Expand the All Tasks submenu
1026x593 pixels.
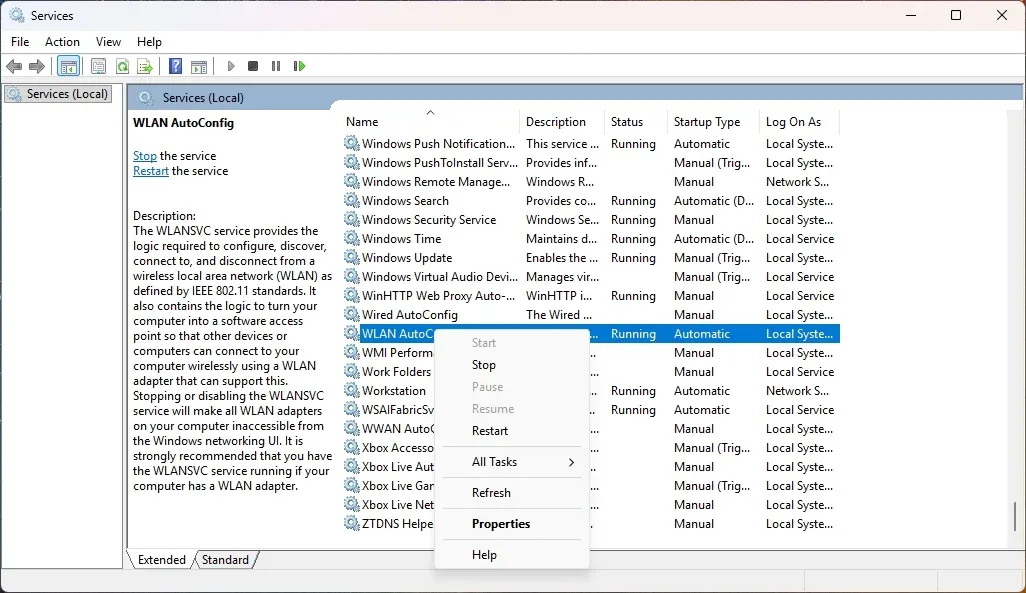pyautogui.click(x=512, y=461)
